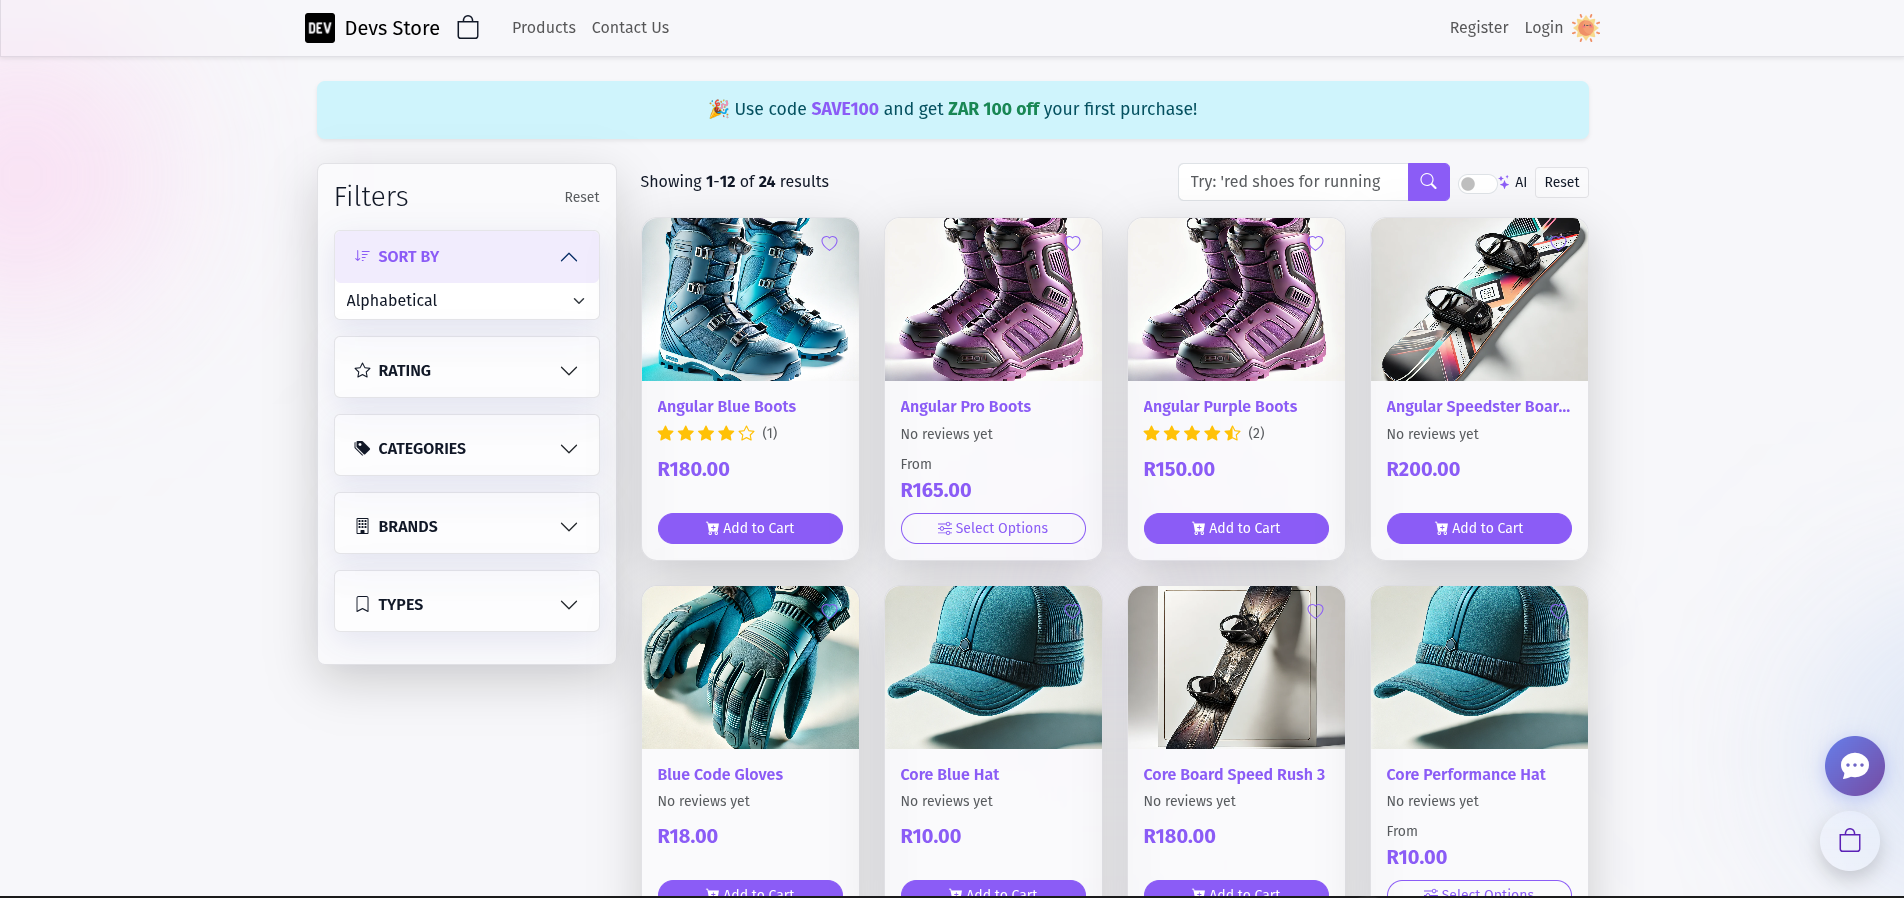Expand the BRANDS filter chevron
Screen dimensions: 1904x898
coord(569,527)
